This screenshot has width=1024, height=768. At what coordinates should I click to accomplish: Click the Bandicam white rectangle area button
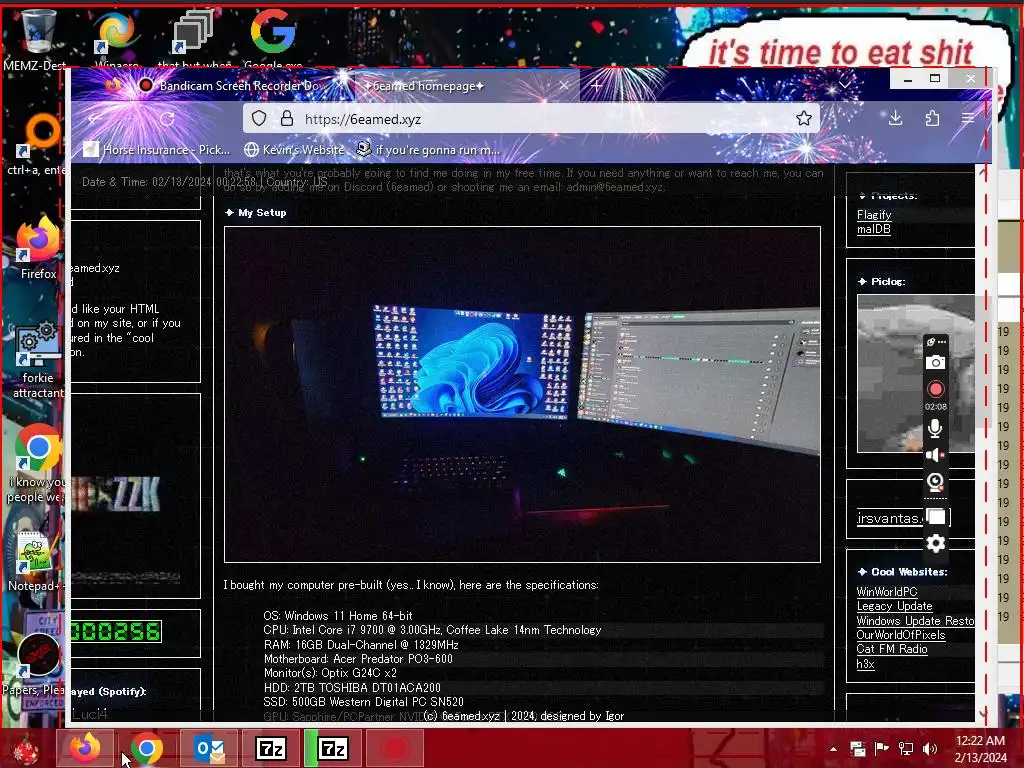(936, 517)
